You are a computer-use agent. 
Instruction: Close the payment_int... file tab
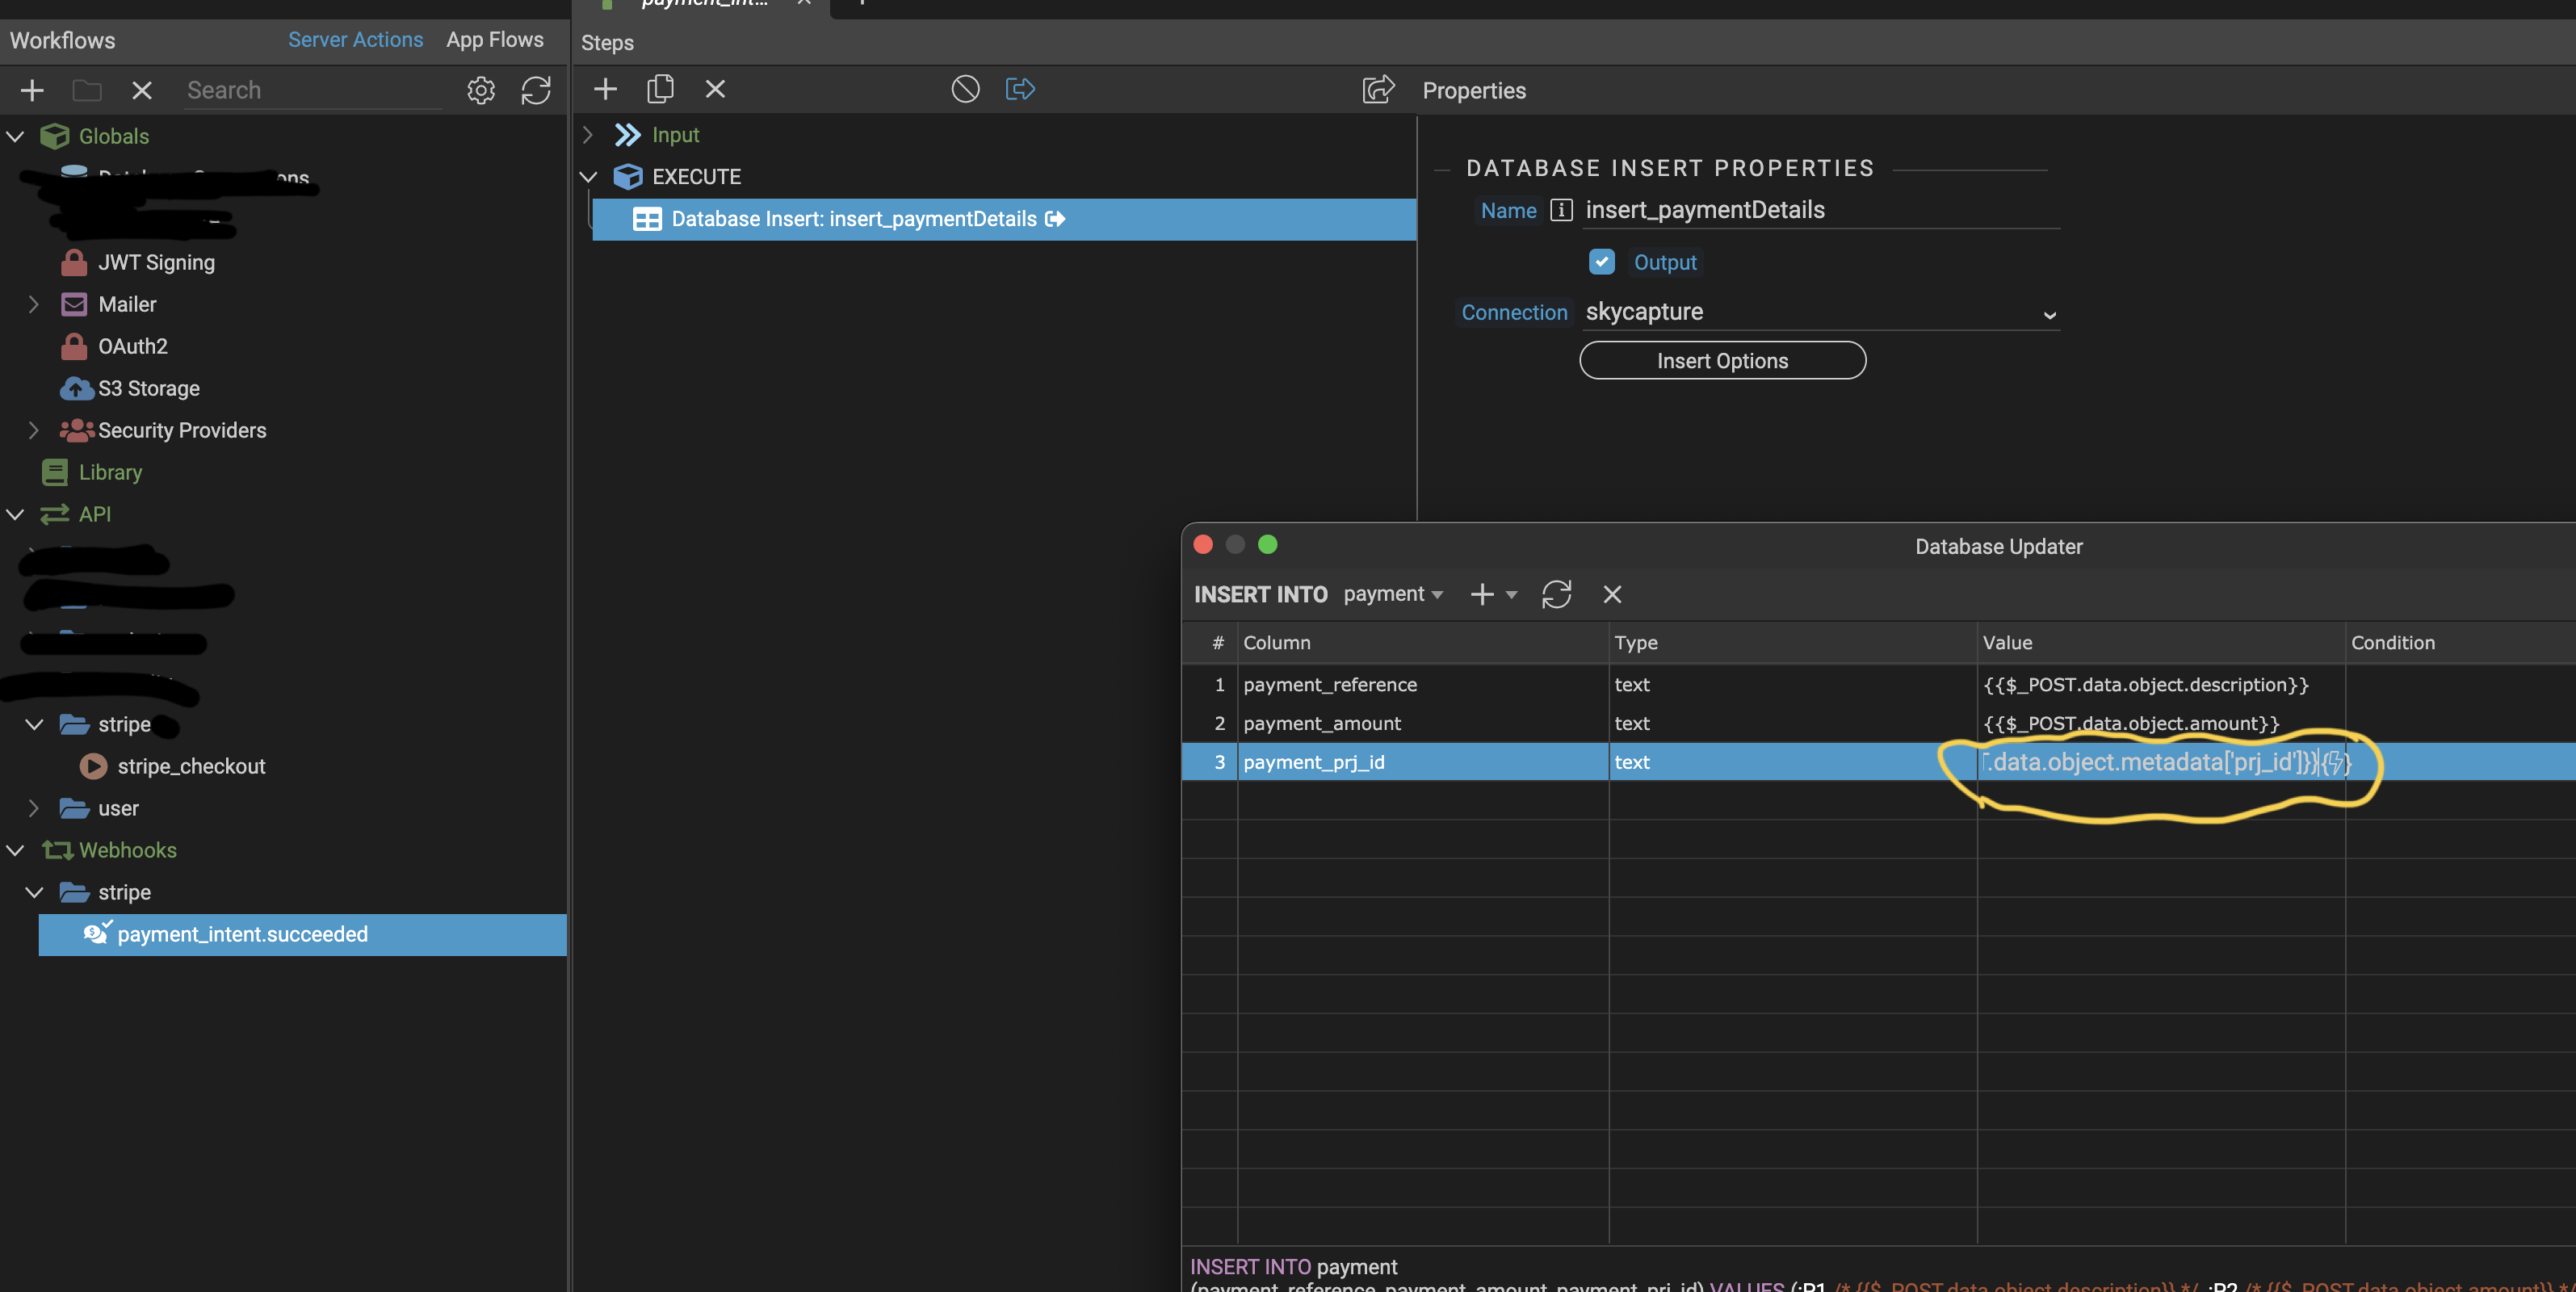pyautogui.click(x=803, y=3)
